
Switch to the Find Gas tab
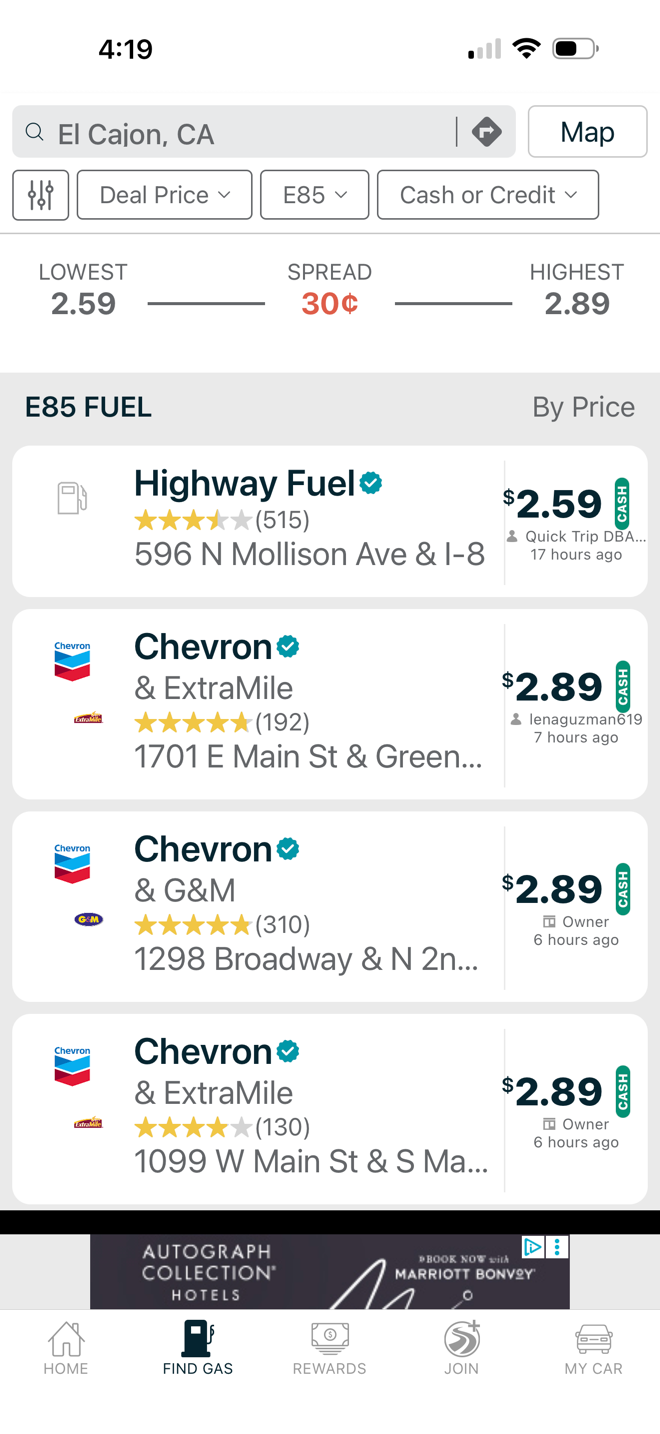(198, 1348)
